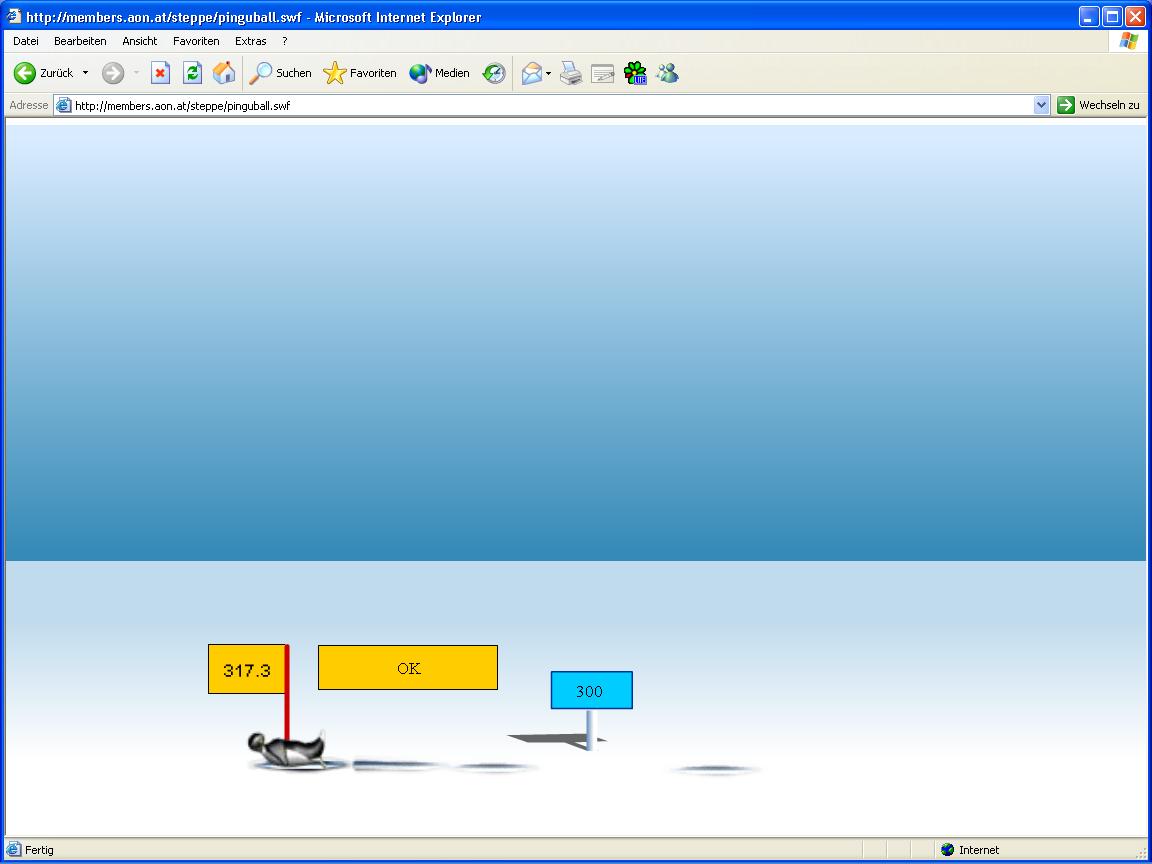Click the IE icon in title bar

(x=14, y=16)
